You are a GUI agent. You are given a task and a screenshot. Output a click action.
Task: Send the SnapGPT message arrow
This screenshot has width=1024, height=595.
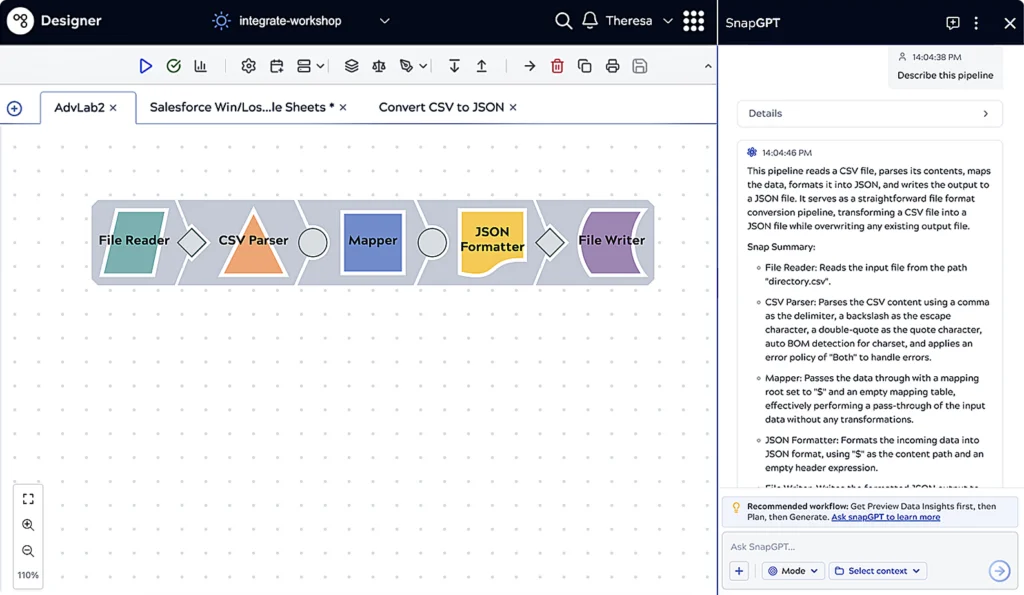click(999, 571)
